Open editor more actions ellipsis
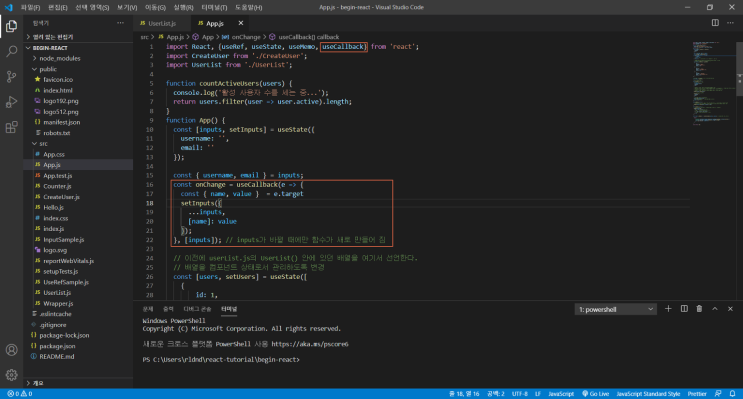The image size is (743, 399). point(730,23)
